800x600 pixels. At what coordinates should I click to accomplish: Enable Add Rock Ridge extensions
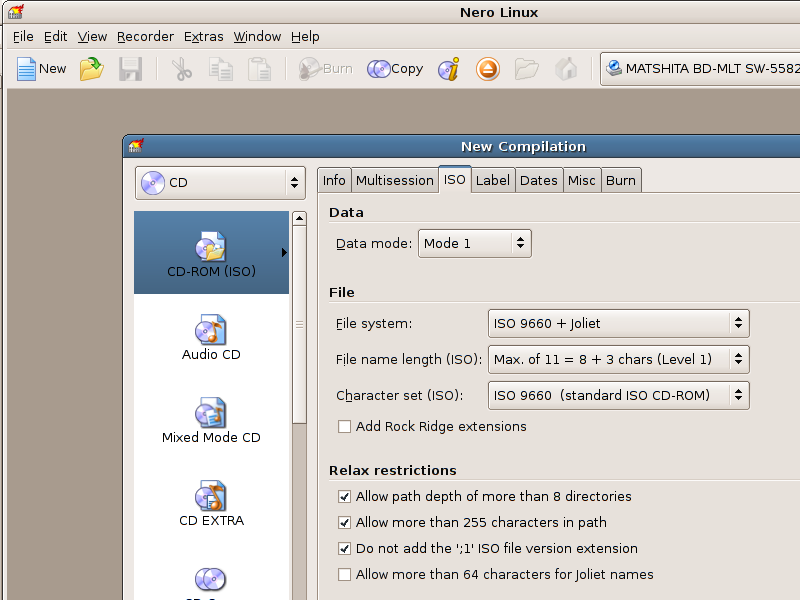[x=345, y=427]
